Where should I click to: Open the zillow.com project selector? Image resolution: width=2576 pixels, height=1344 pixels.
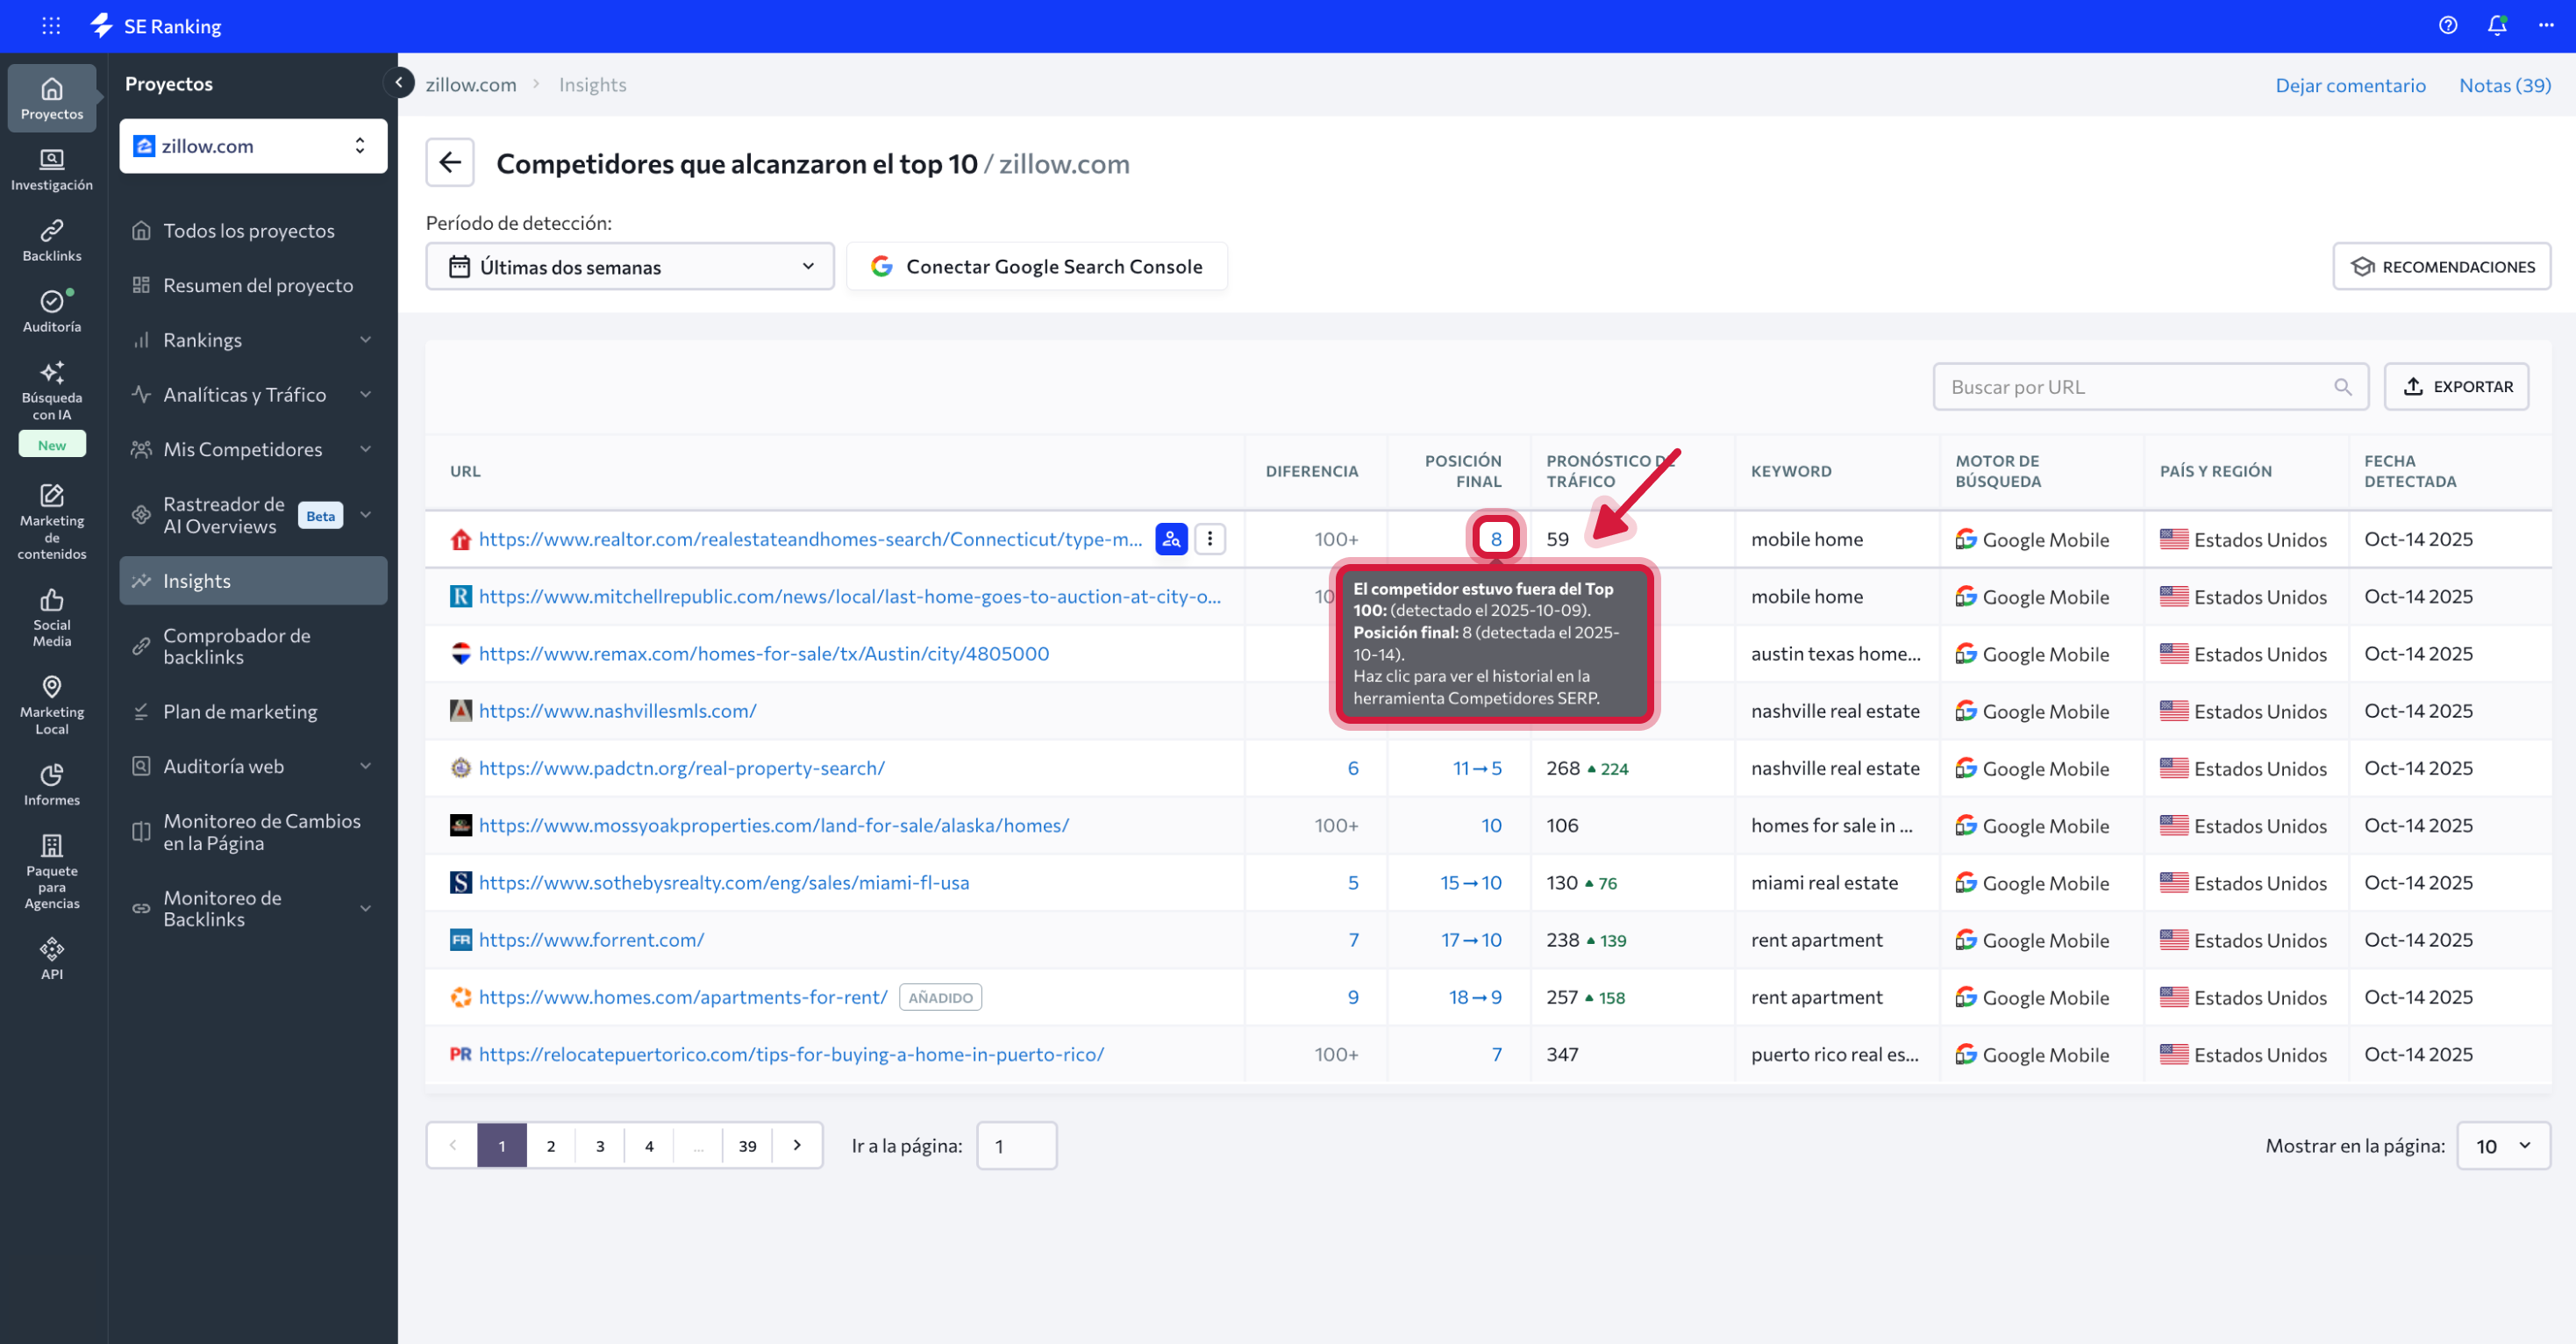(253, 146)
